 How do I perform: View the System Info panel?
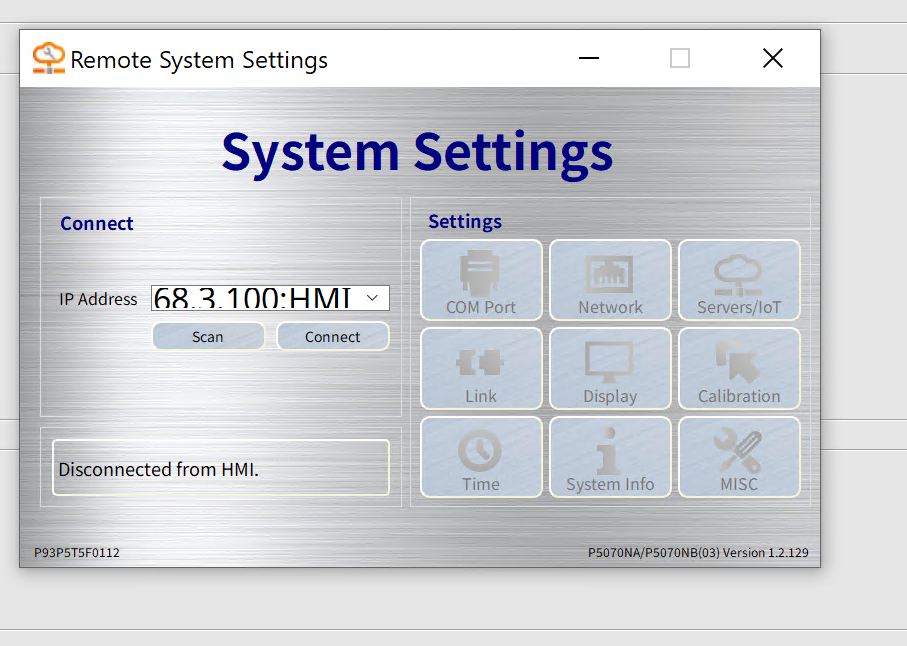[x=610, y=457]
